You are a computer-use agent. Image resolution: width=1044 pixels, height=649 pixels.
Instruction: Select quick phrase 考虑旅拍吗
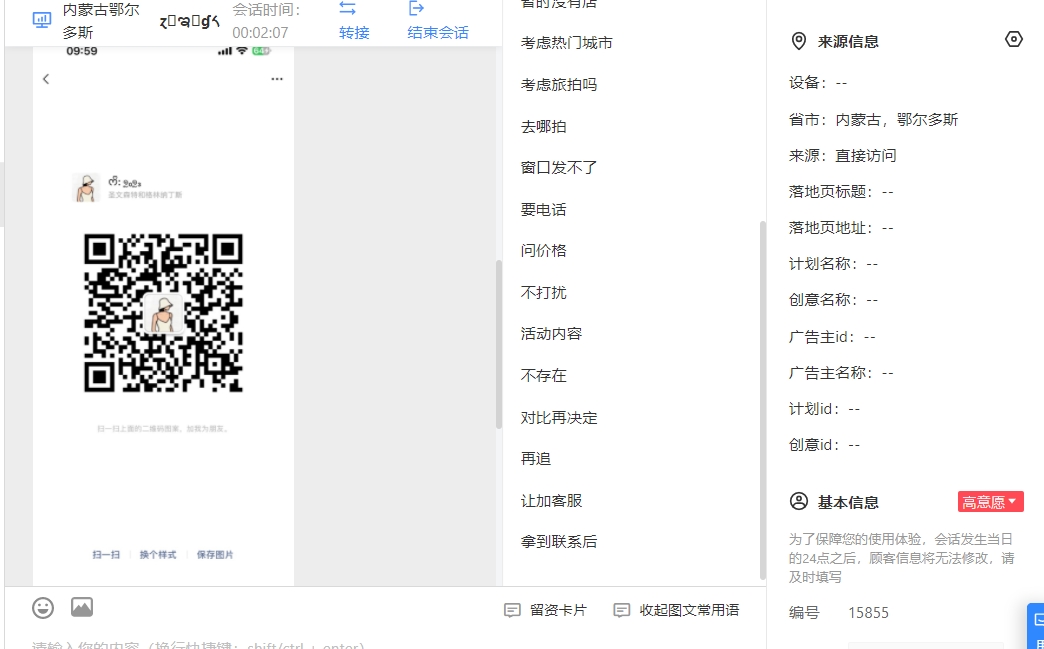coord(559,85)
